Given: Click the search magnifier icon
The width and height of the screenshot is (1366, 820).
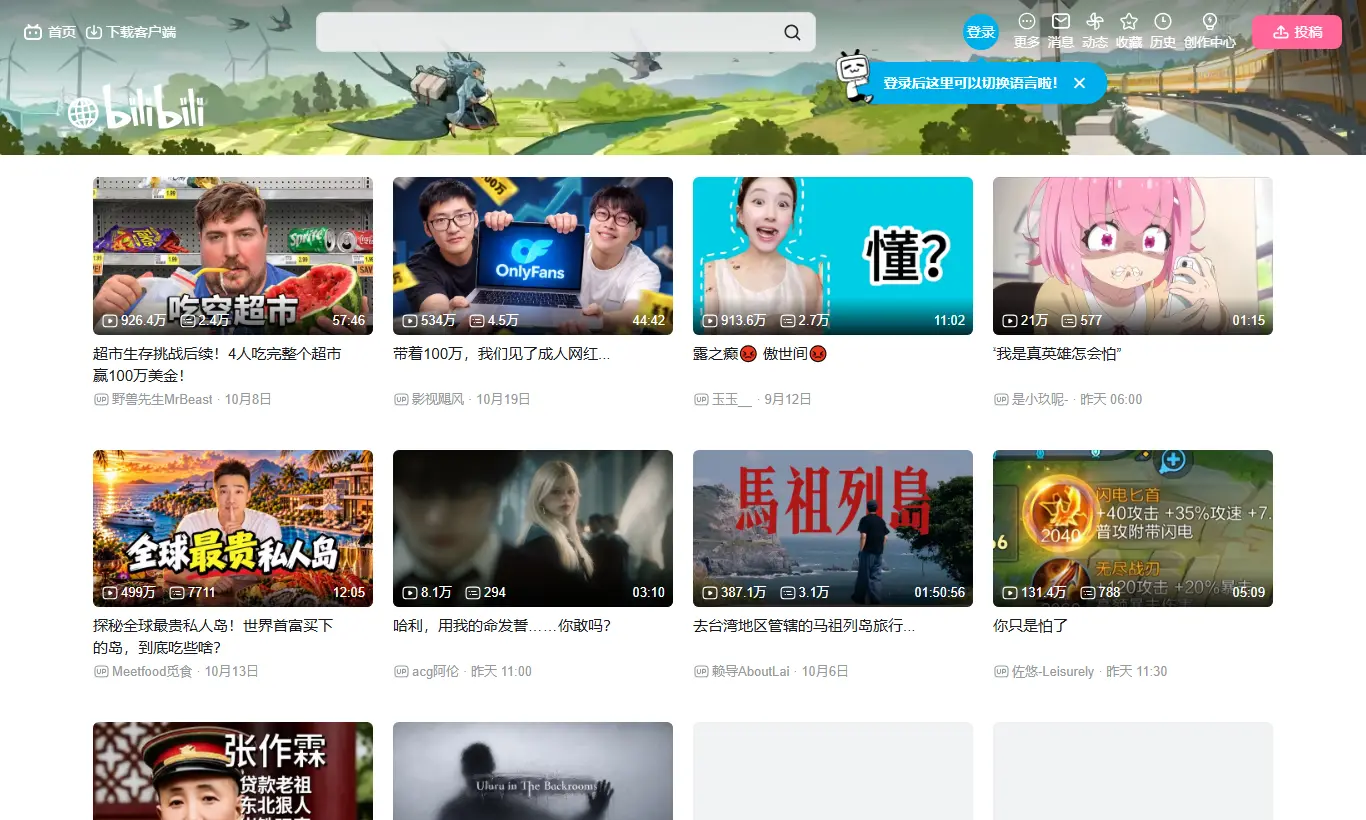Looking at the screenshot, I should [x=792, y=32].
